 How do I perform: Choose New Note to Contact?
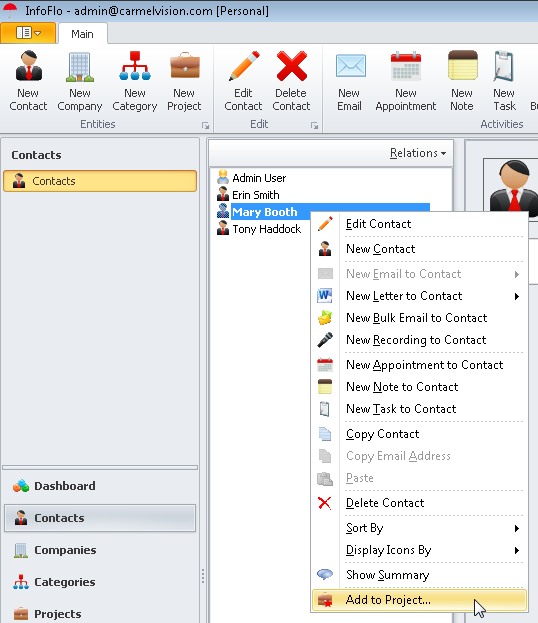coord(420,387)
